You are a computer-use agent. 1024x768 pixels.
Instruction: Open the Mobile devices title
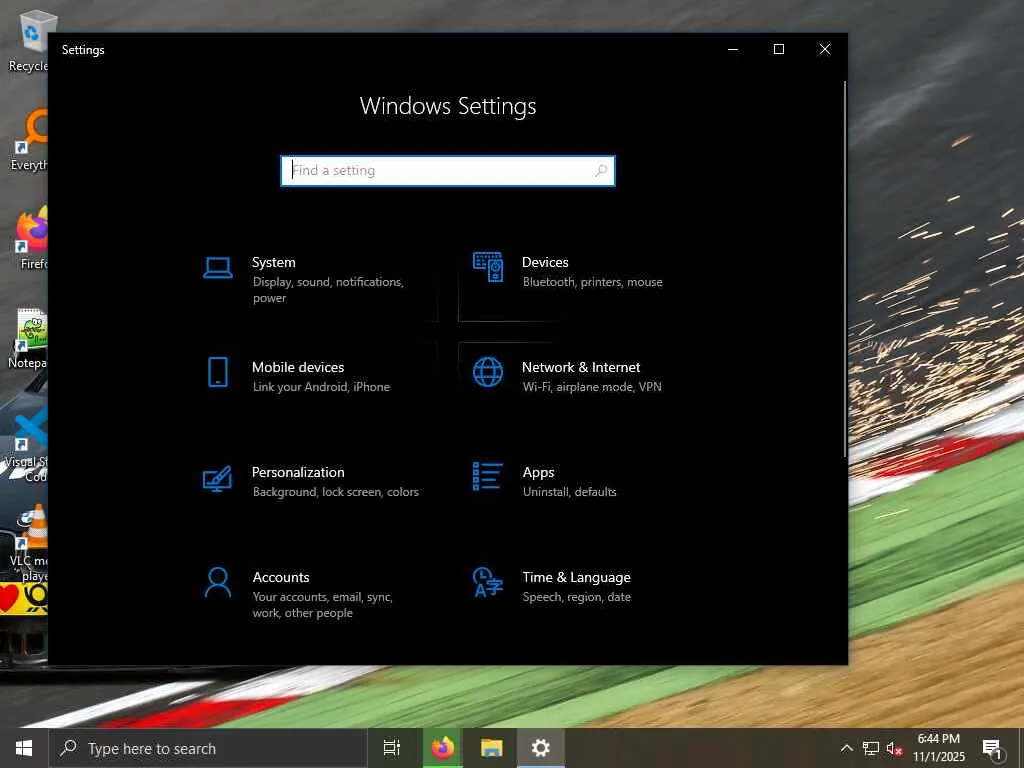[298, 367]
